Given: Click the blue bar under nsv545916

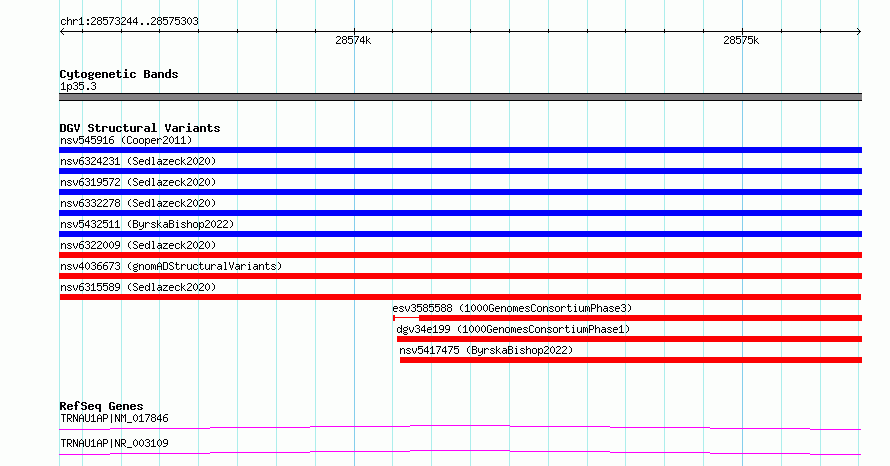Looking at the screenshot, I should (x=460, y=150).
